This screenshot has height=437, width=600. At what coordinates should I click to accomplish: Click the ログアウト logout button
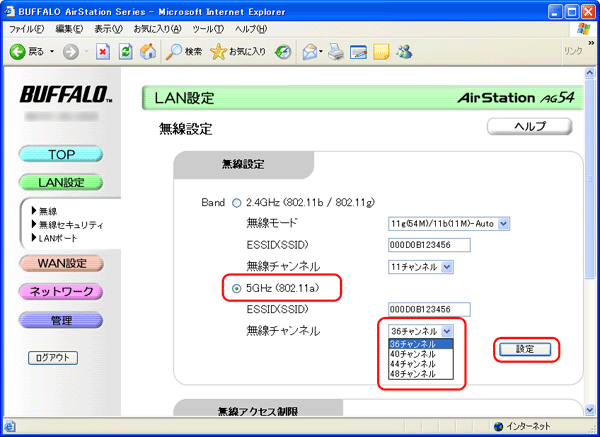point(53,357)
